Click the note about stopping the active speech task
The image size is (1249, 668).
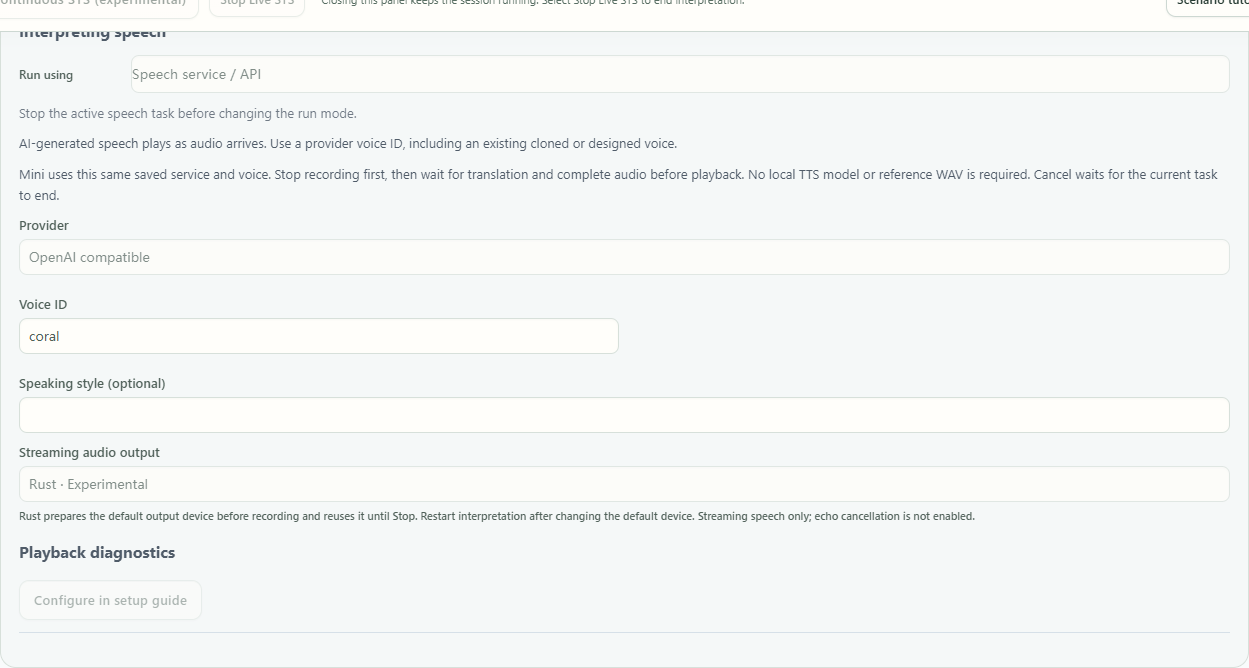[x=188, y=114]
